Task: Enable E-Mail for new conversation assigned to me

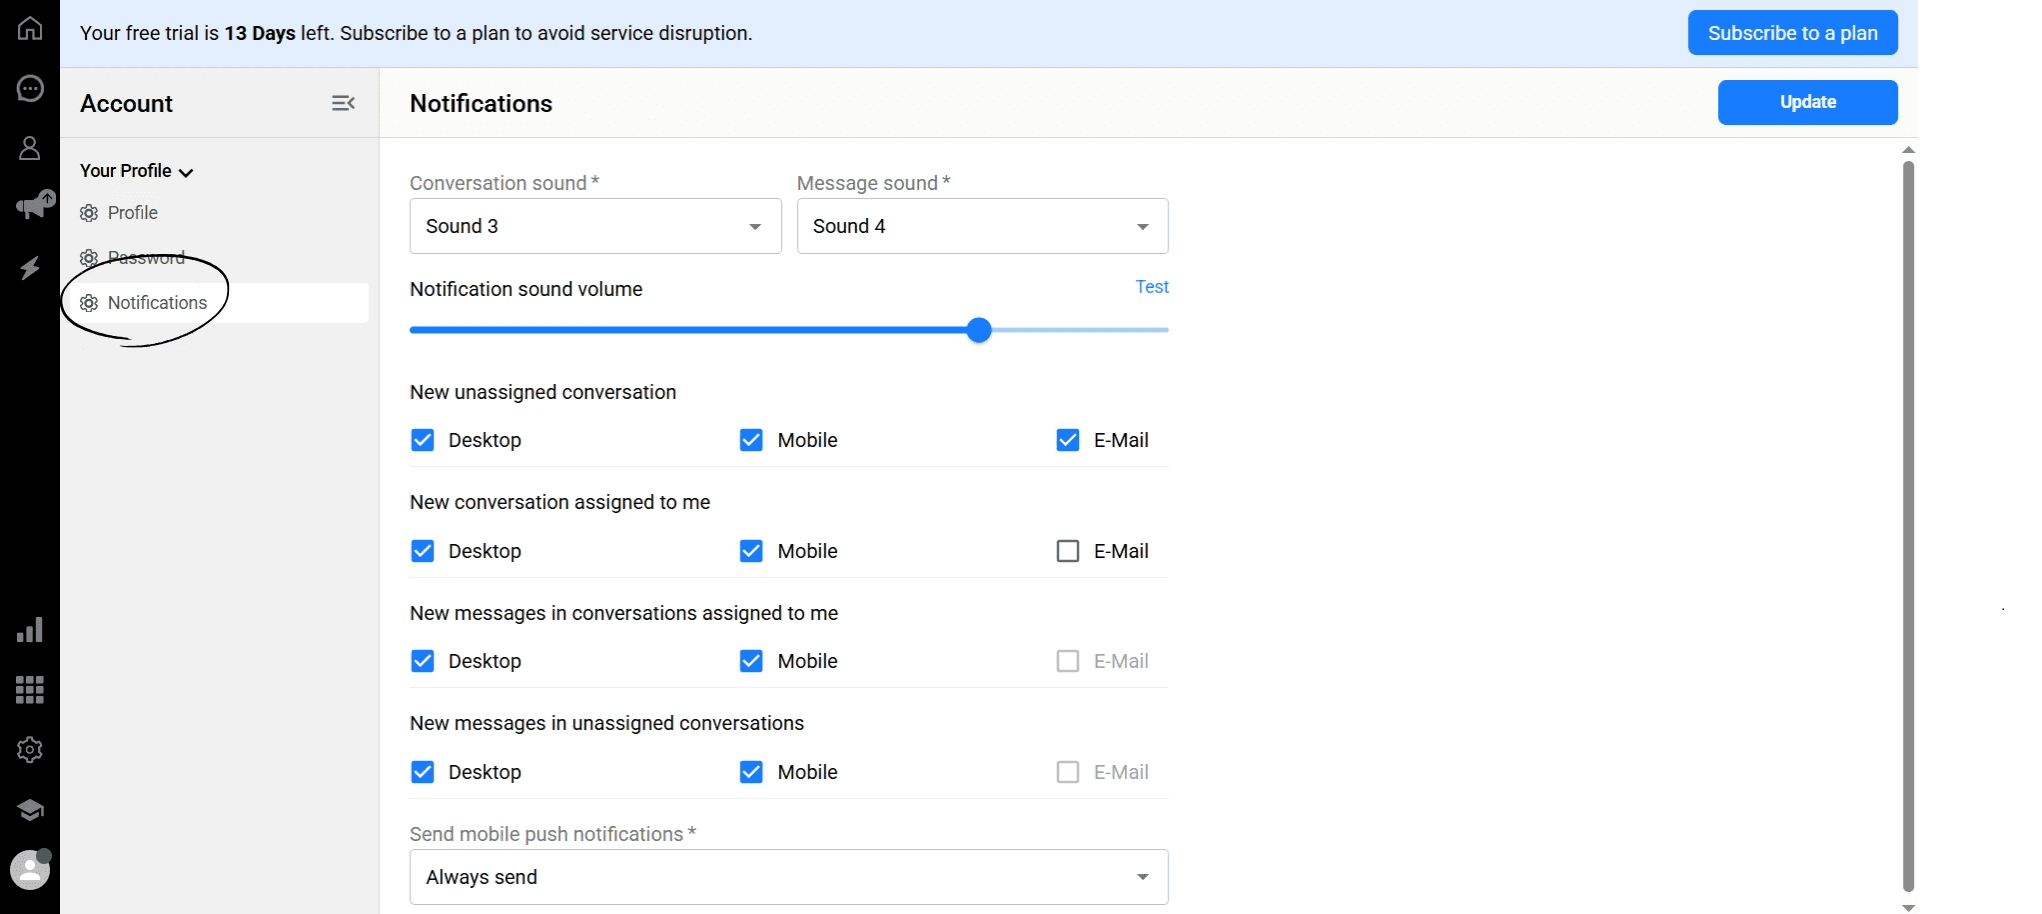Action: click(x=1067, y=550)
